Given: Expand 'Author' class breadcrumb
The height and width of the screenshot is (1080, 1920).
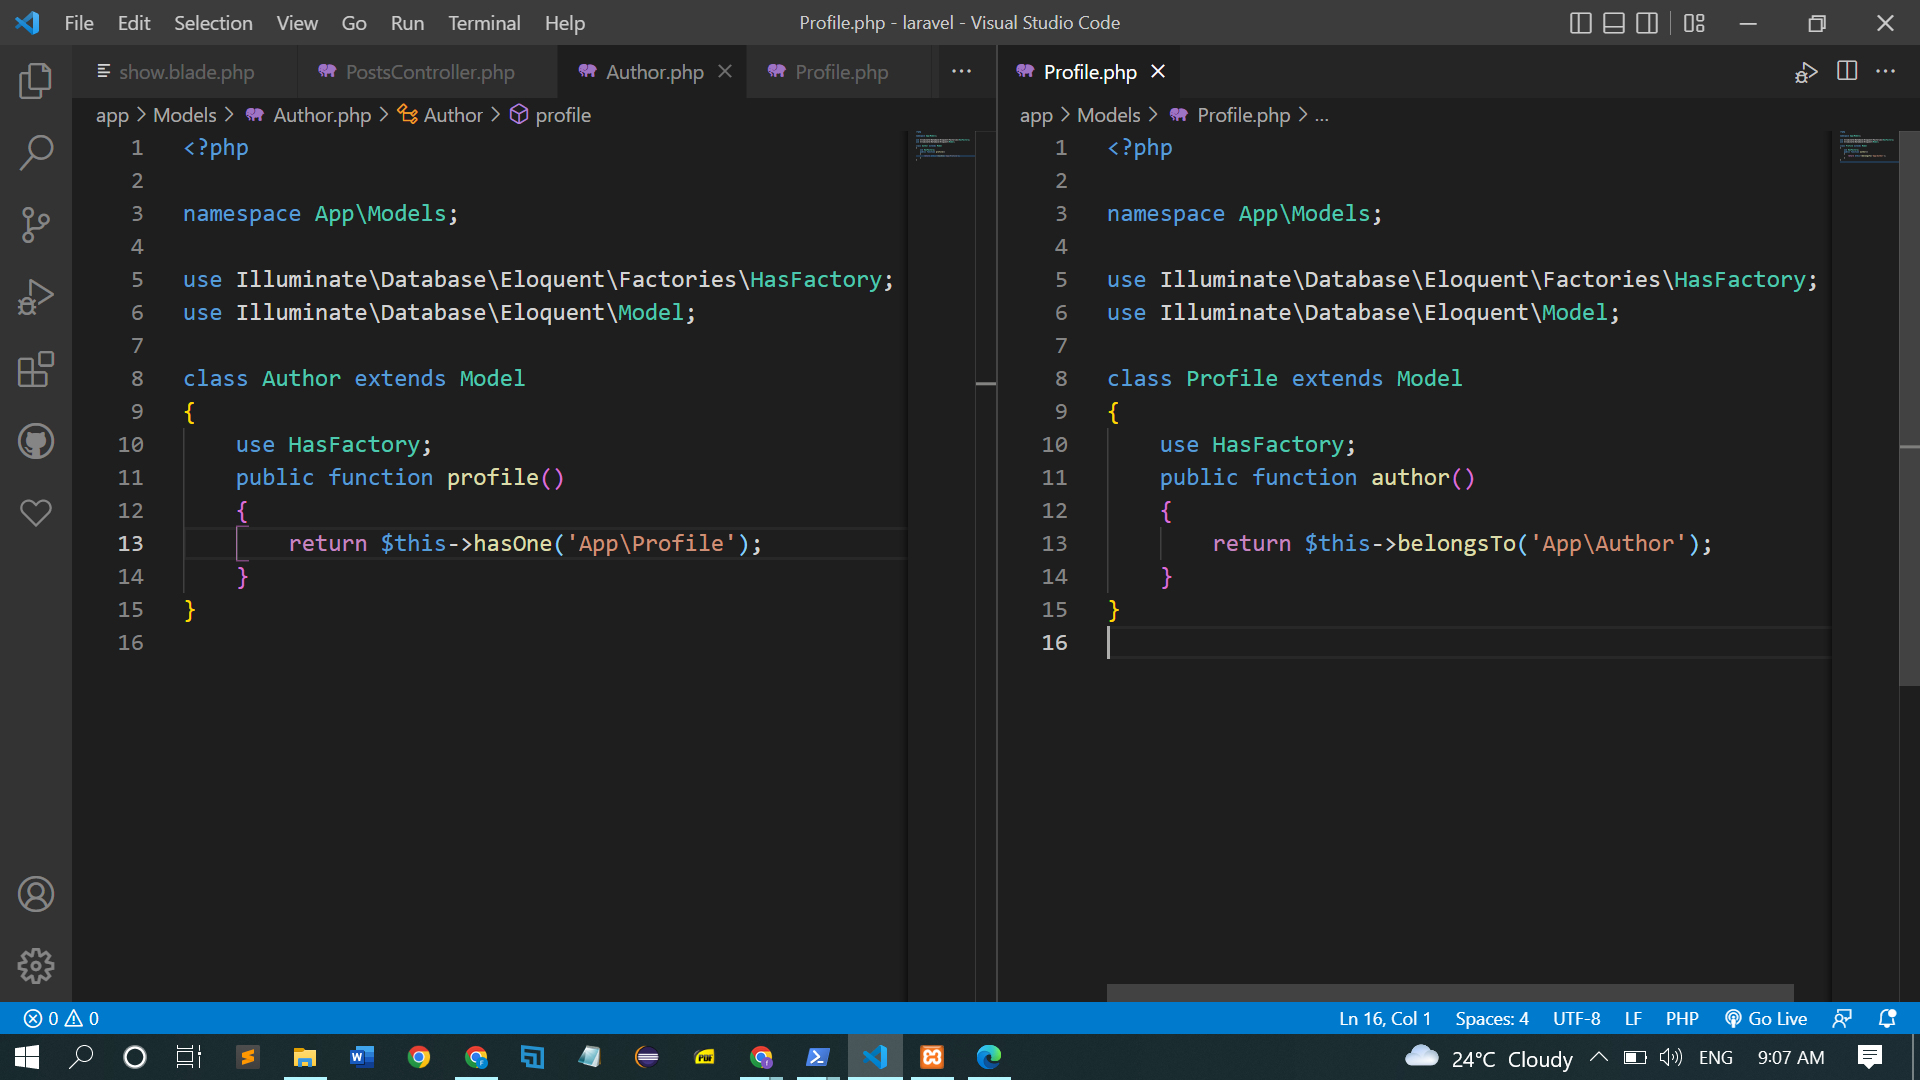Looking at the screenshot, I should (441, 115).
